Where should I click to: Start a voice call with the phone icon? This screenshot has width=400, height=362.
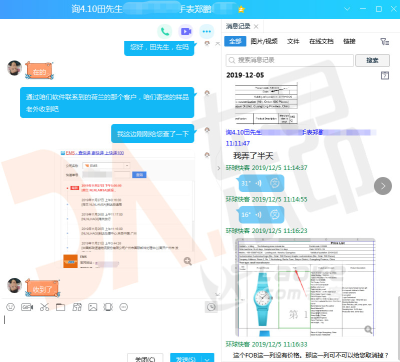(165, 32)
